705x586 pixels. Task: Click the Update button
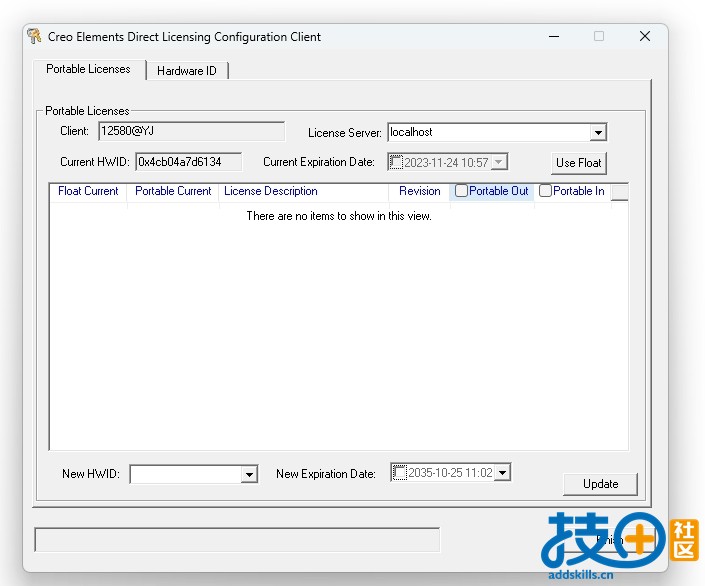point(600,484)
